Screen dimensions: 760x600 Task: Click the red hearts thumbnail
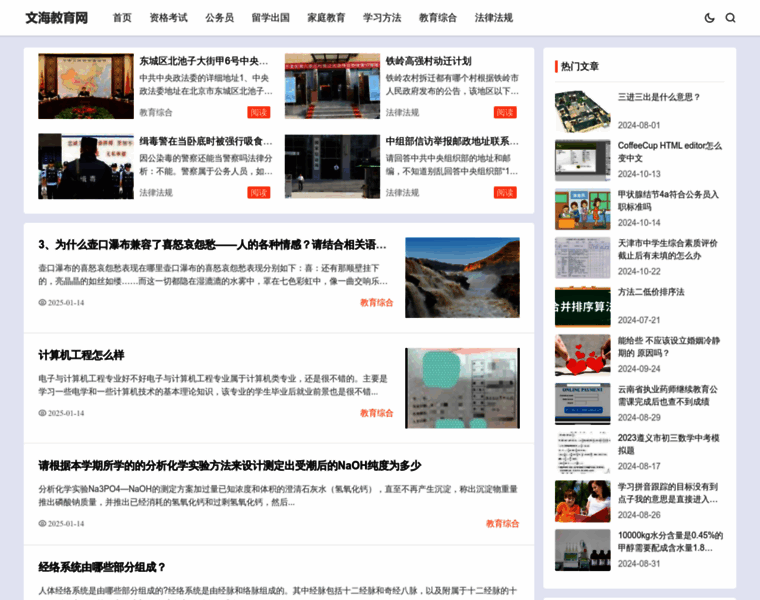583,355
